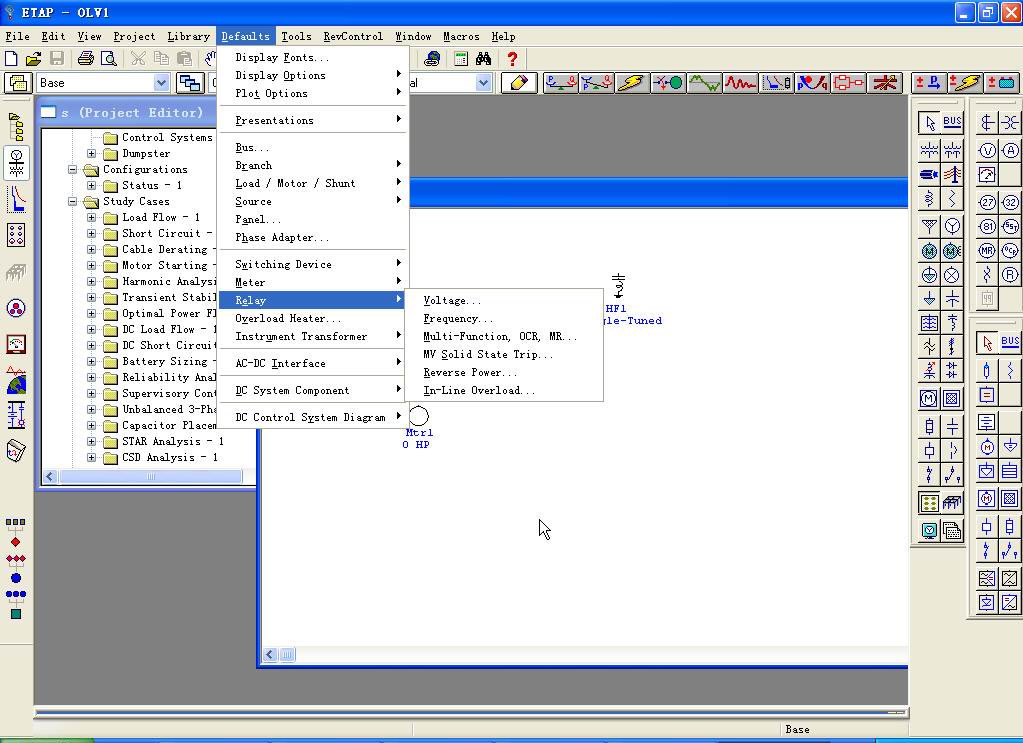Expand the STAR Analysis - 1 node

(92, 442)
